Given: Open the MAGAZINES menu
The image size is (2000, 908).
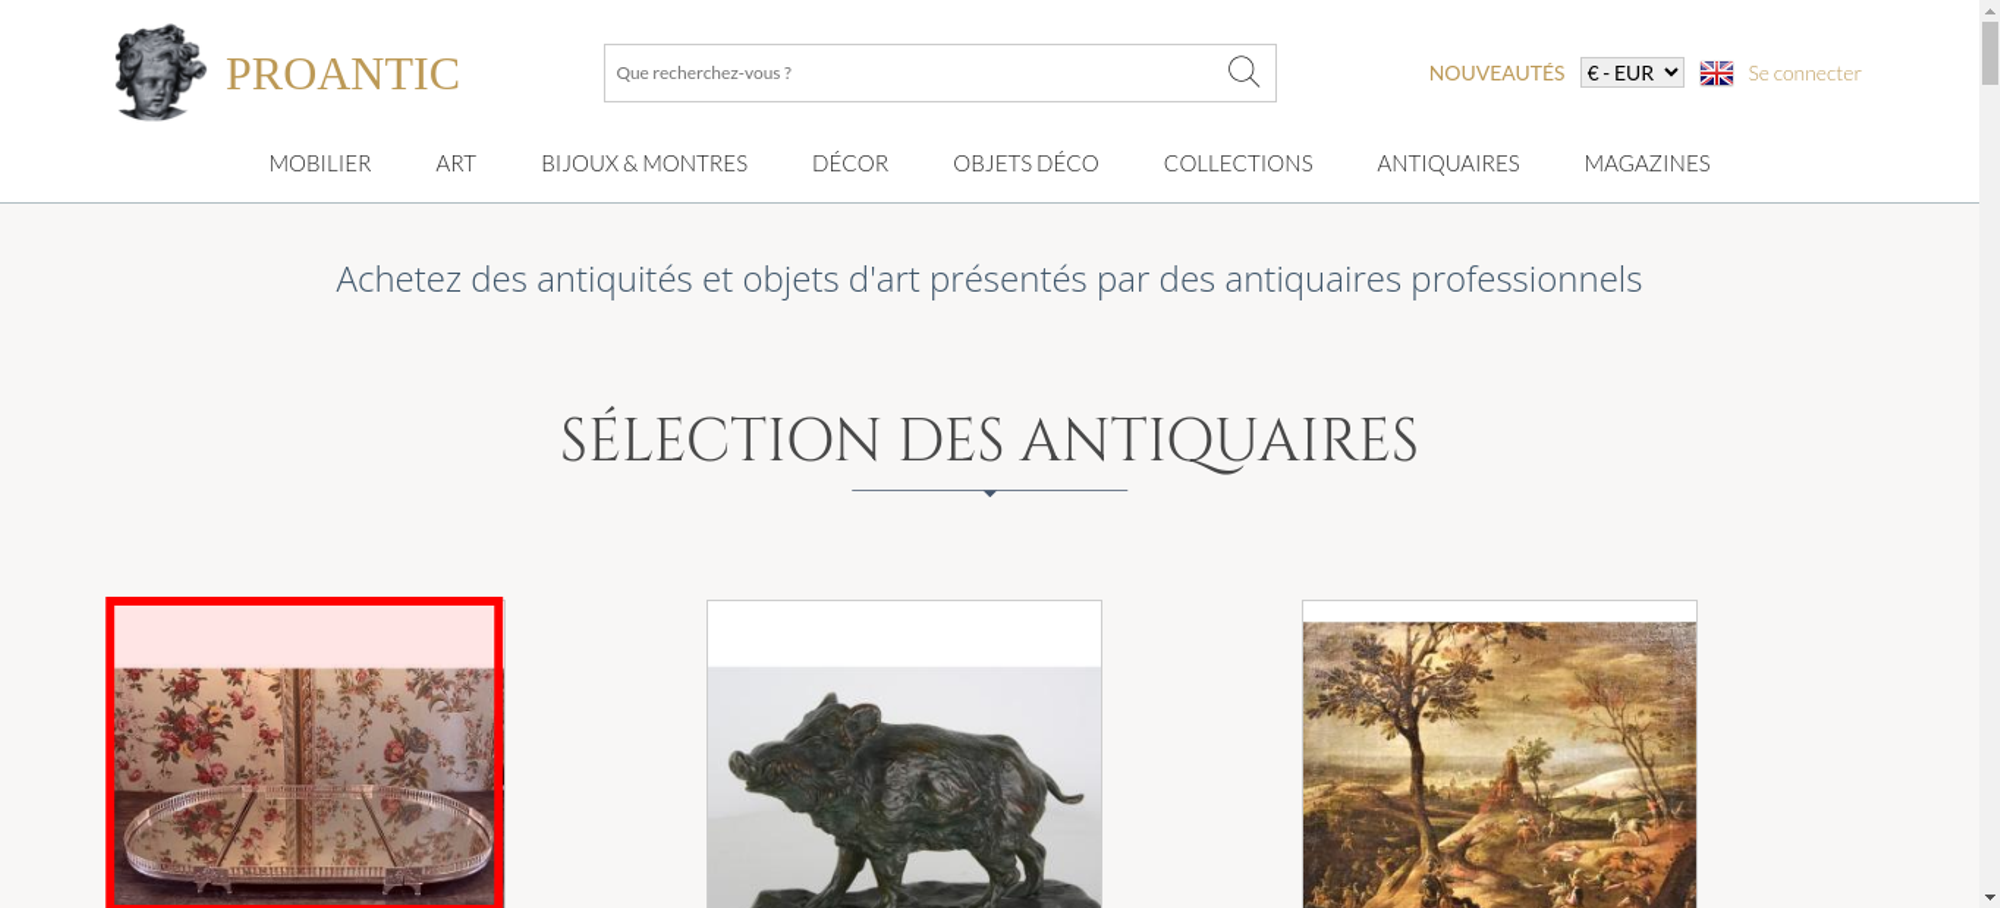Looking at the screenshot, I should click(1647, 163).
